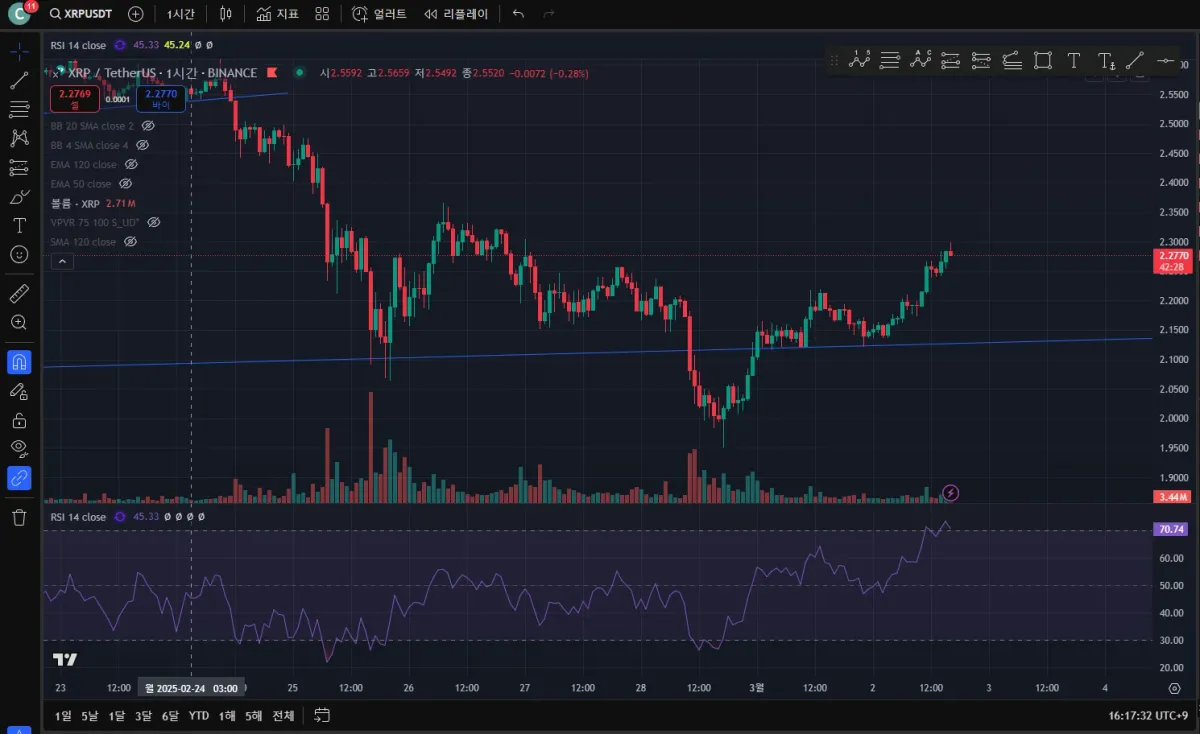The height and width of the screenshot is (734, 1200).
Task: Select XRP / TetherUS chart title legend
Action: tap(162, 73)
